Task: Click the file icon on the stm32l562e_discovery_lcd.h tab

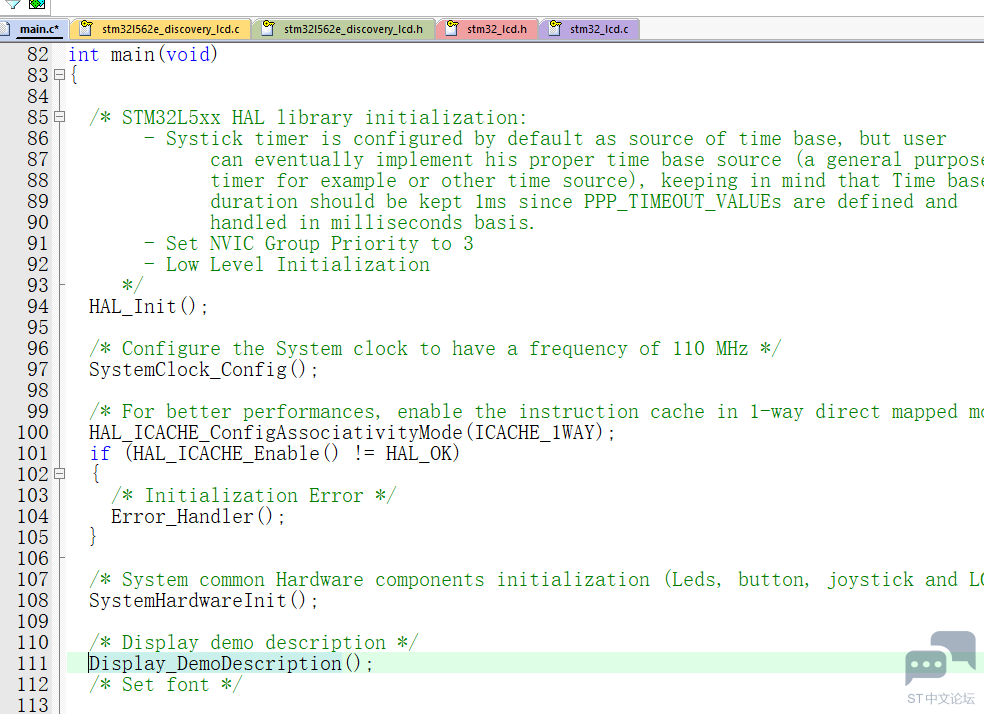Action: click(x=268, y=28)
